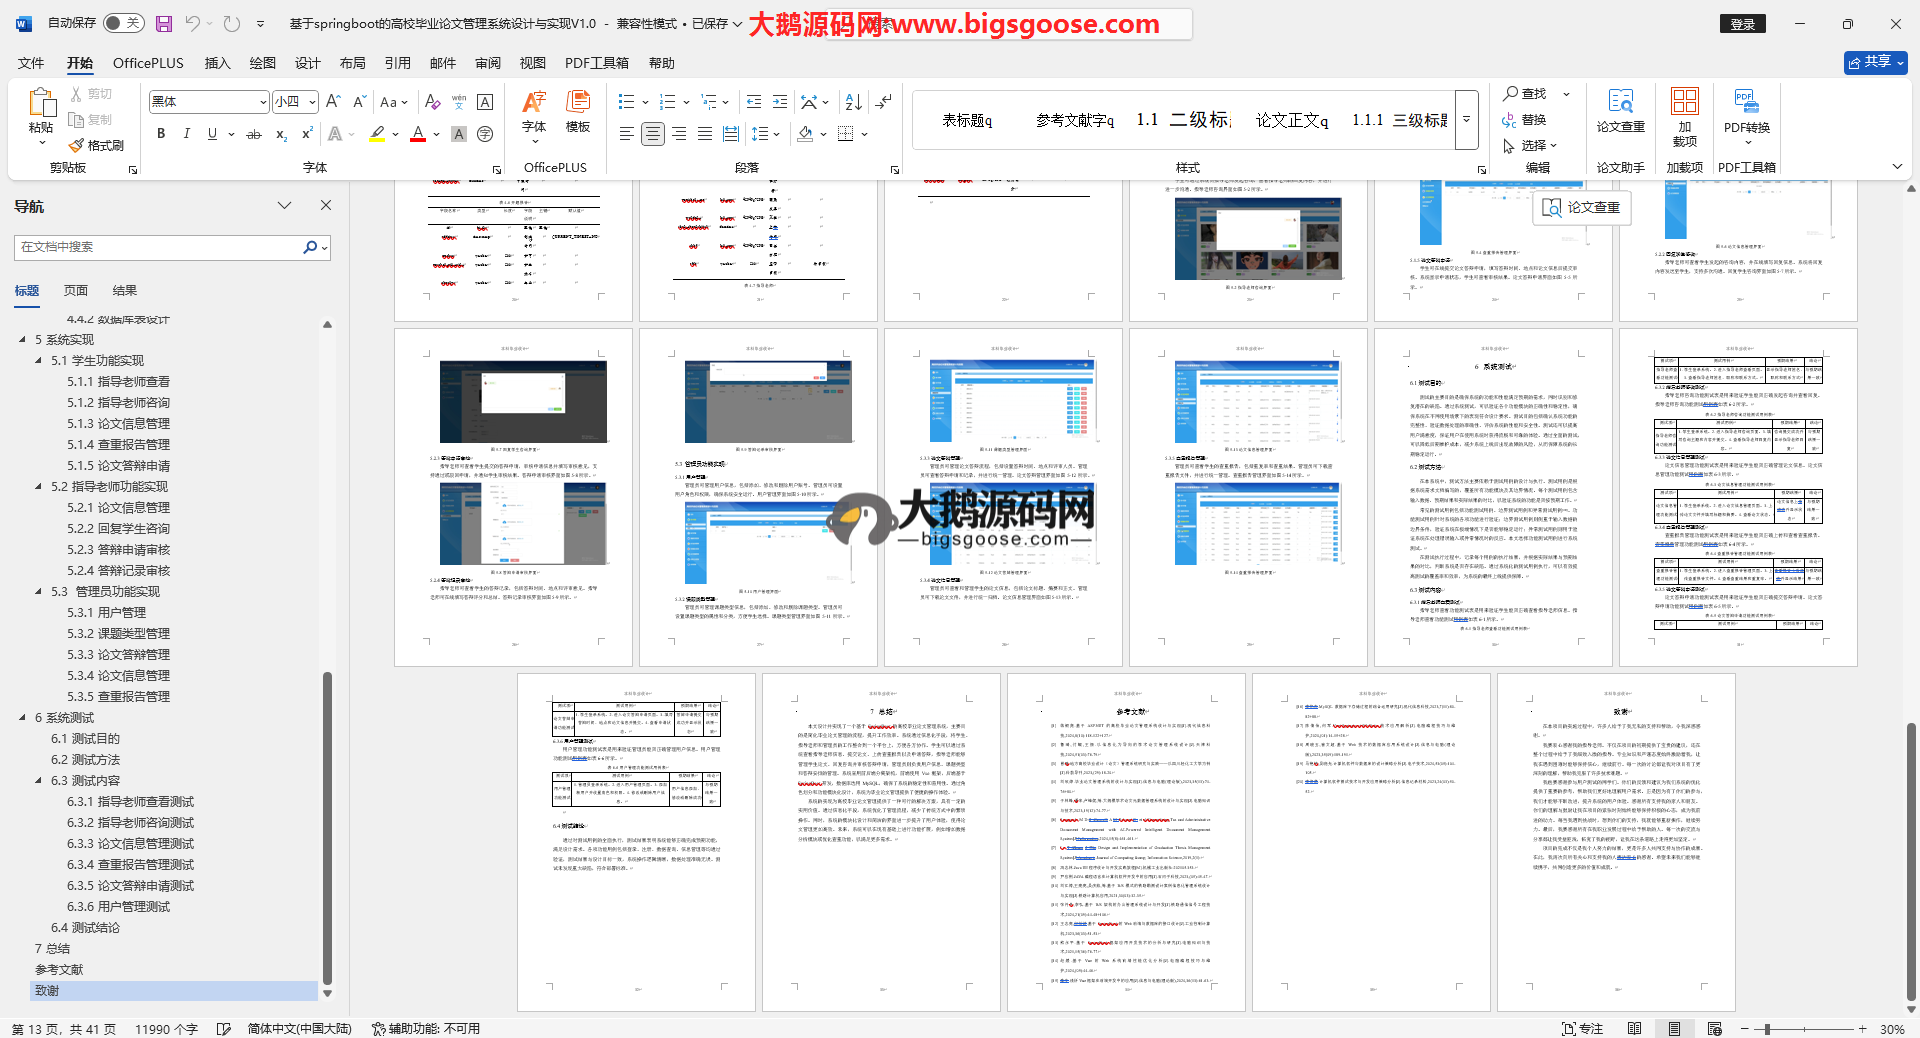
Task: Apply bold formatting with the B icon
Action: click(161, 134)
